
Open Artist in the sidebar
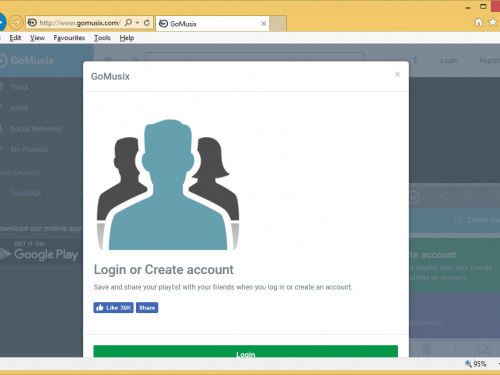[x=19, y=108]
